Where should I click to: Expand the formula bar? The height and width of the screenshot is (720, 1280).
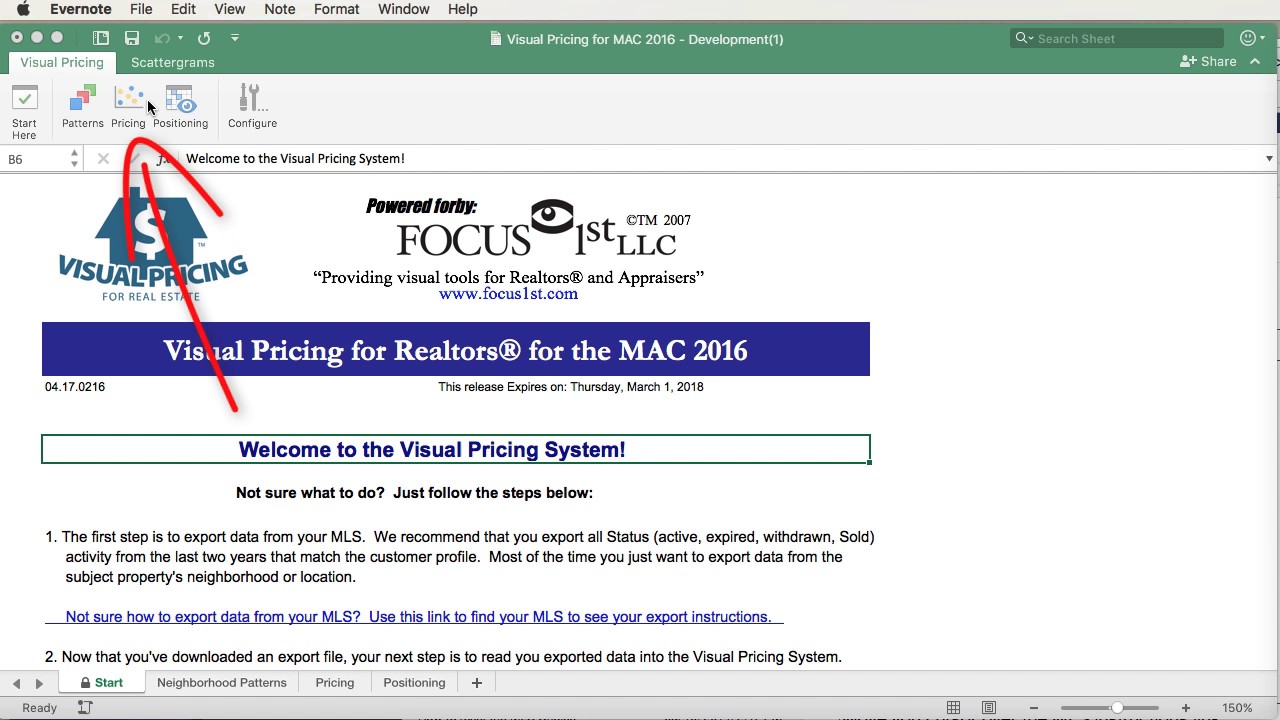[x=1269, y=159]
